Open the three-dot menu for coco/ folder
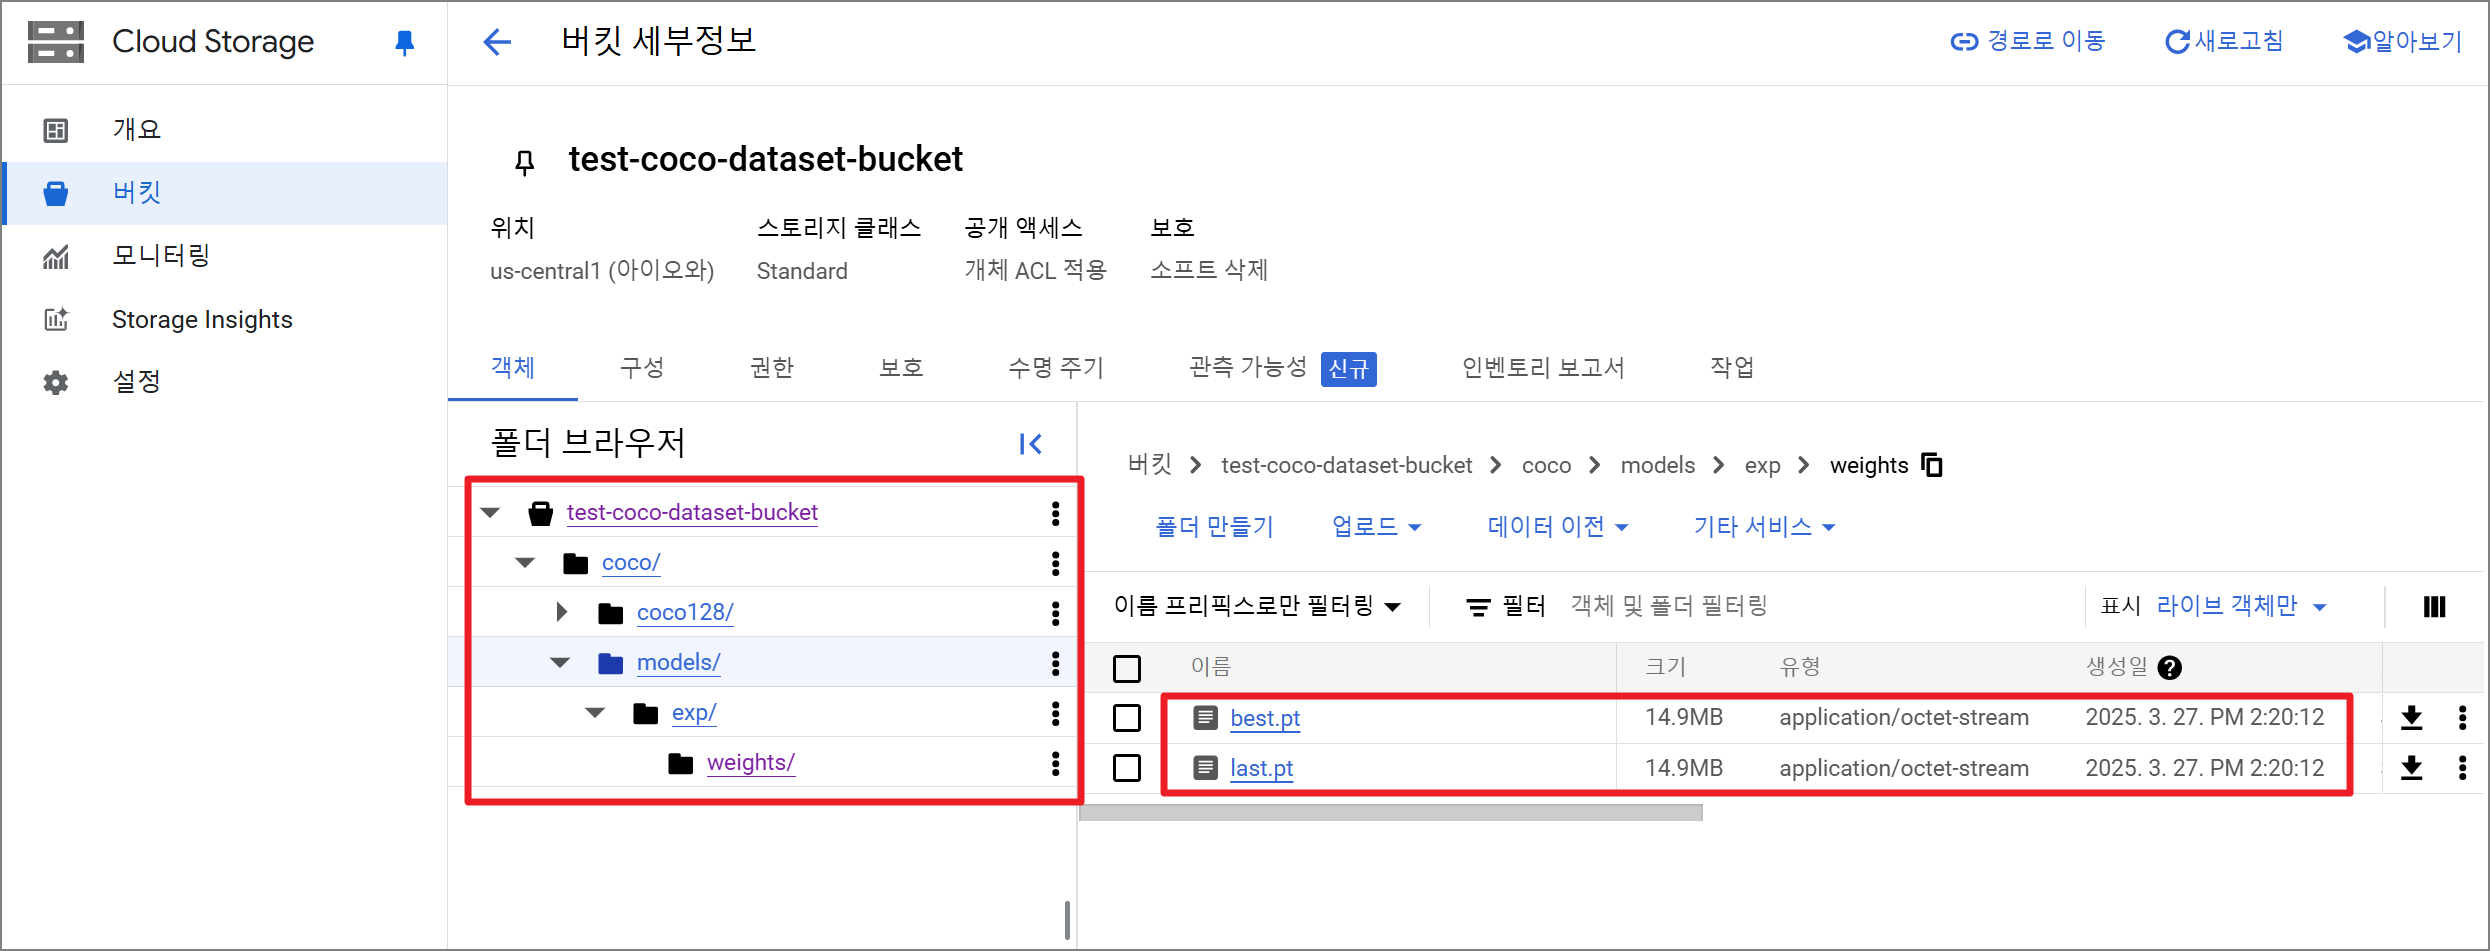This screenshot has width=2490, height=951. click(x=1055, y=563)
